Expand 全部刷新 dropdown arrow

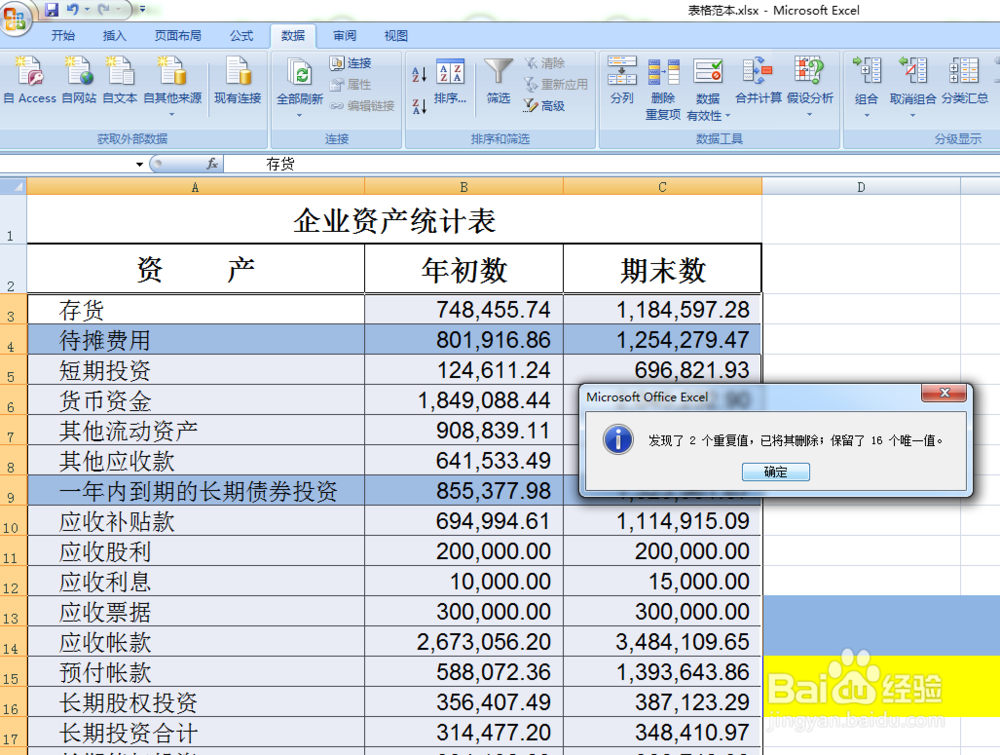point(299,115)
